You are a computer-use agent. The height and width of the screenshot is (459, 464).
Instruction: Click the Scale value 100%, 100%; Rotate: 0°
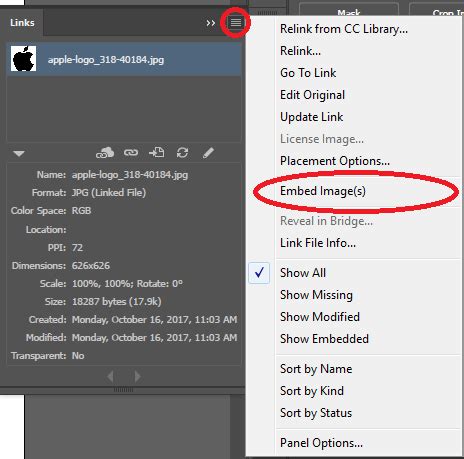click(x=127, y=284)
